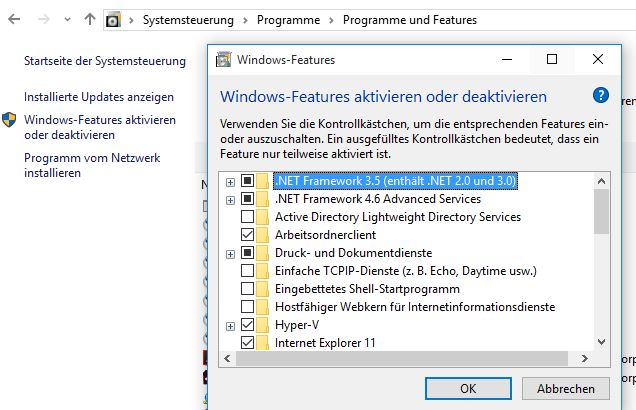Click the shield icon next to Windows-Features link
Viewport: 636px width, 410px height.
pos(9,120)
